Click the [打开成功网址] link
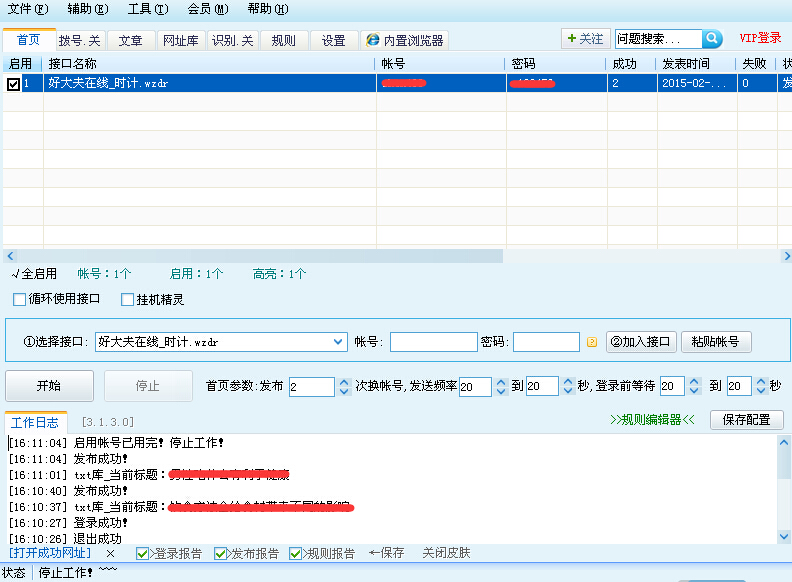 coord(50,553)
